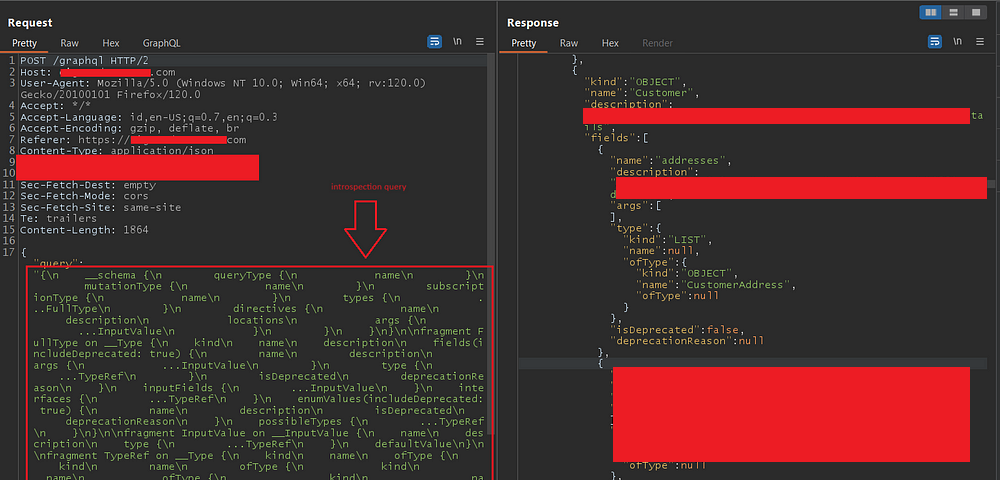The height and width of the screenshot is (480, 1000).
Task: Click the "kind":"LIST" line in Response
Action: click(x=668, y=240)
